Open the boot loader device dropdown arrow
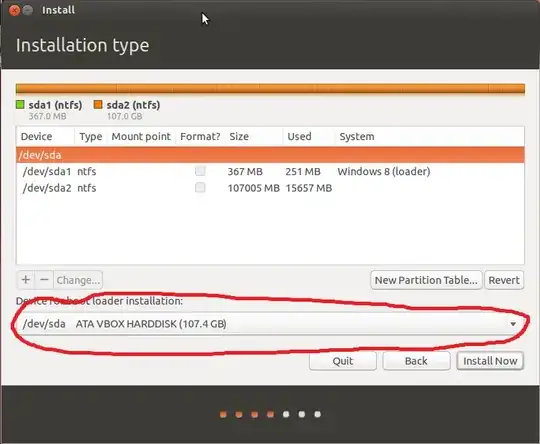The image size is (540, 444). coord(513,324)
